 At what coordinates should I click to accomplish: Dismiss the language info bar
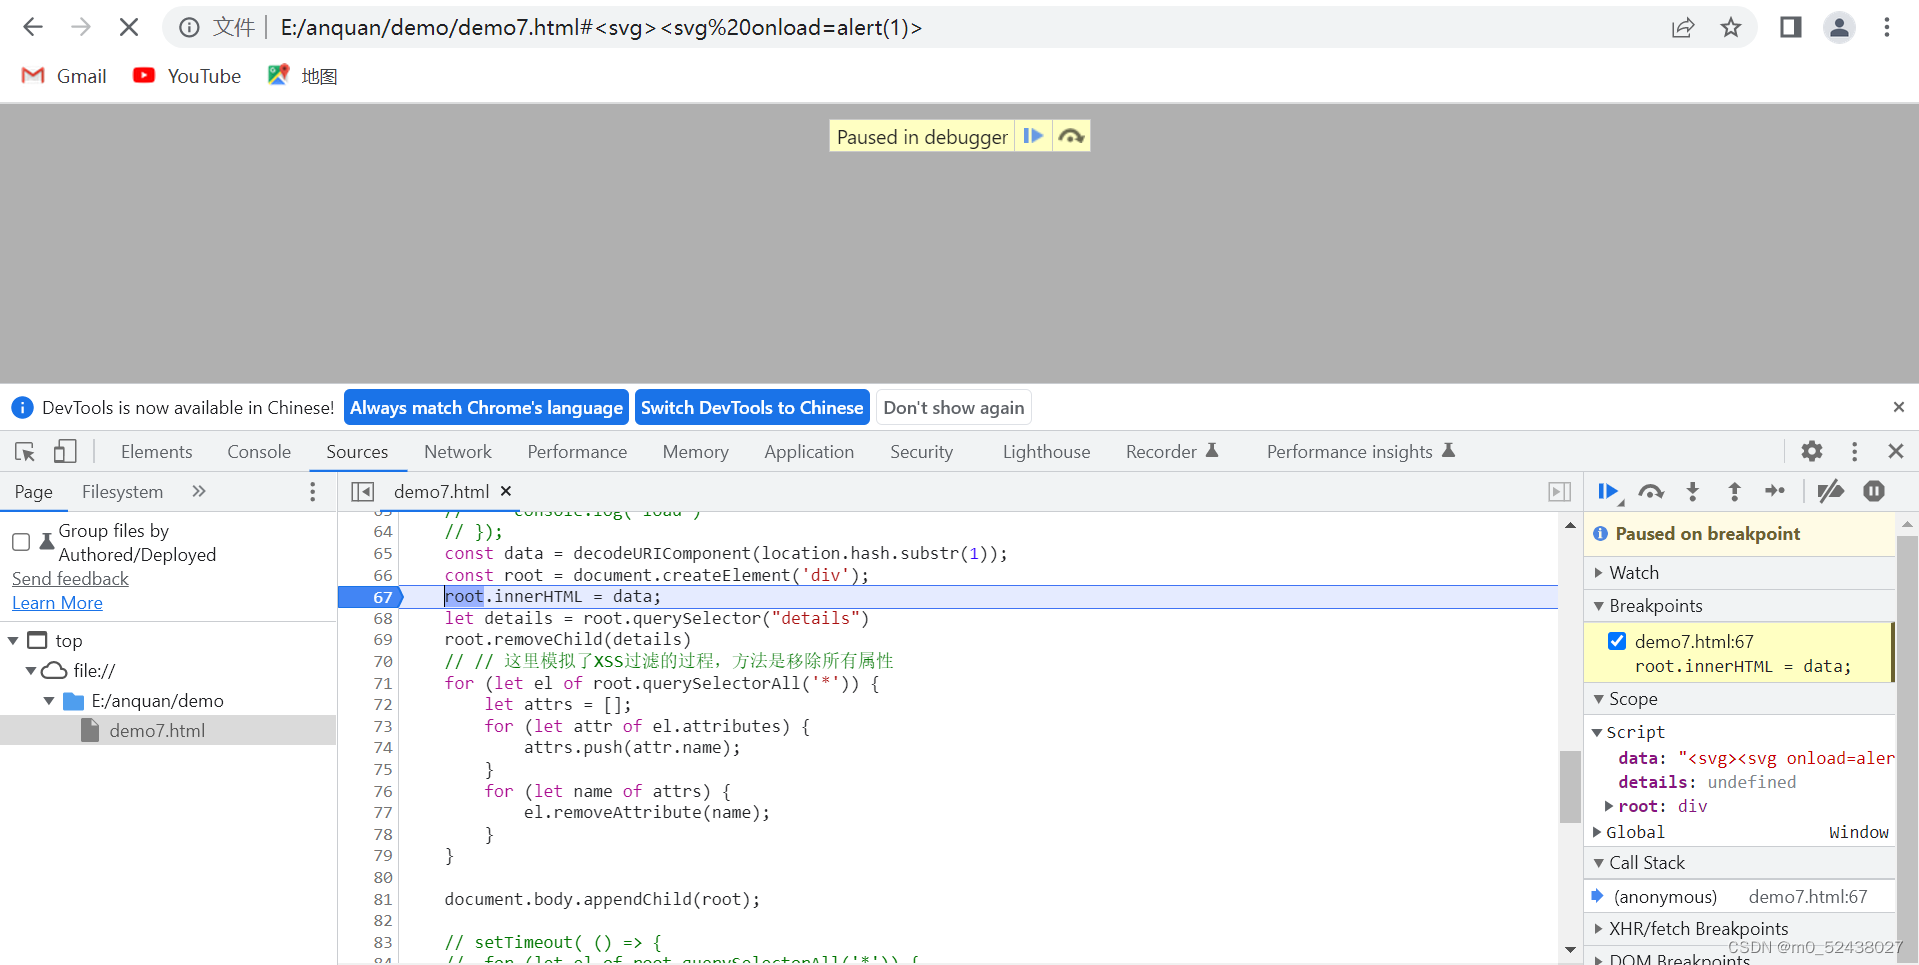click(x=1898, y=407)
